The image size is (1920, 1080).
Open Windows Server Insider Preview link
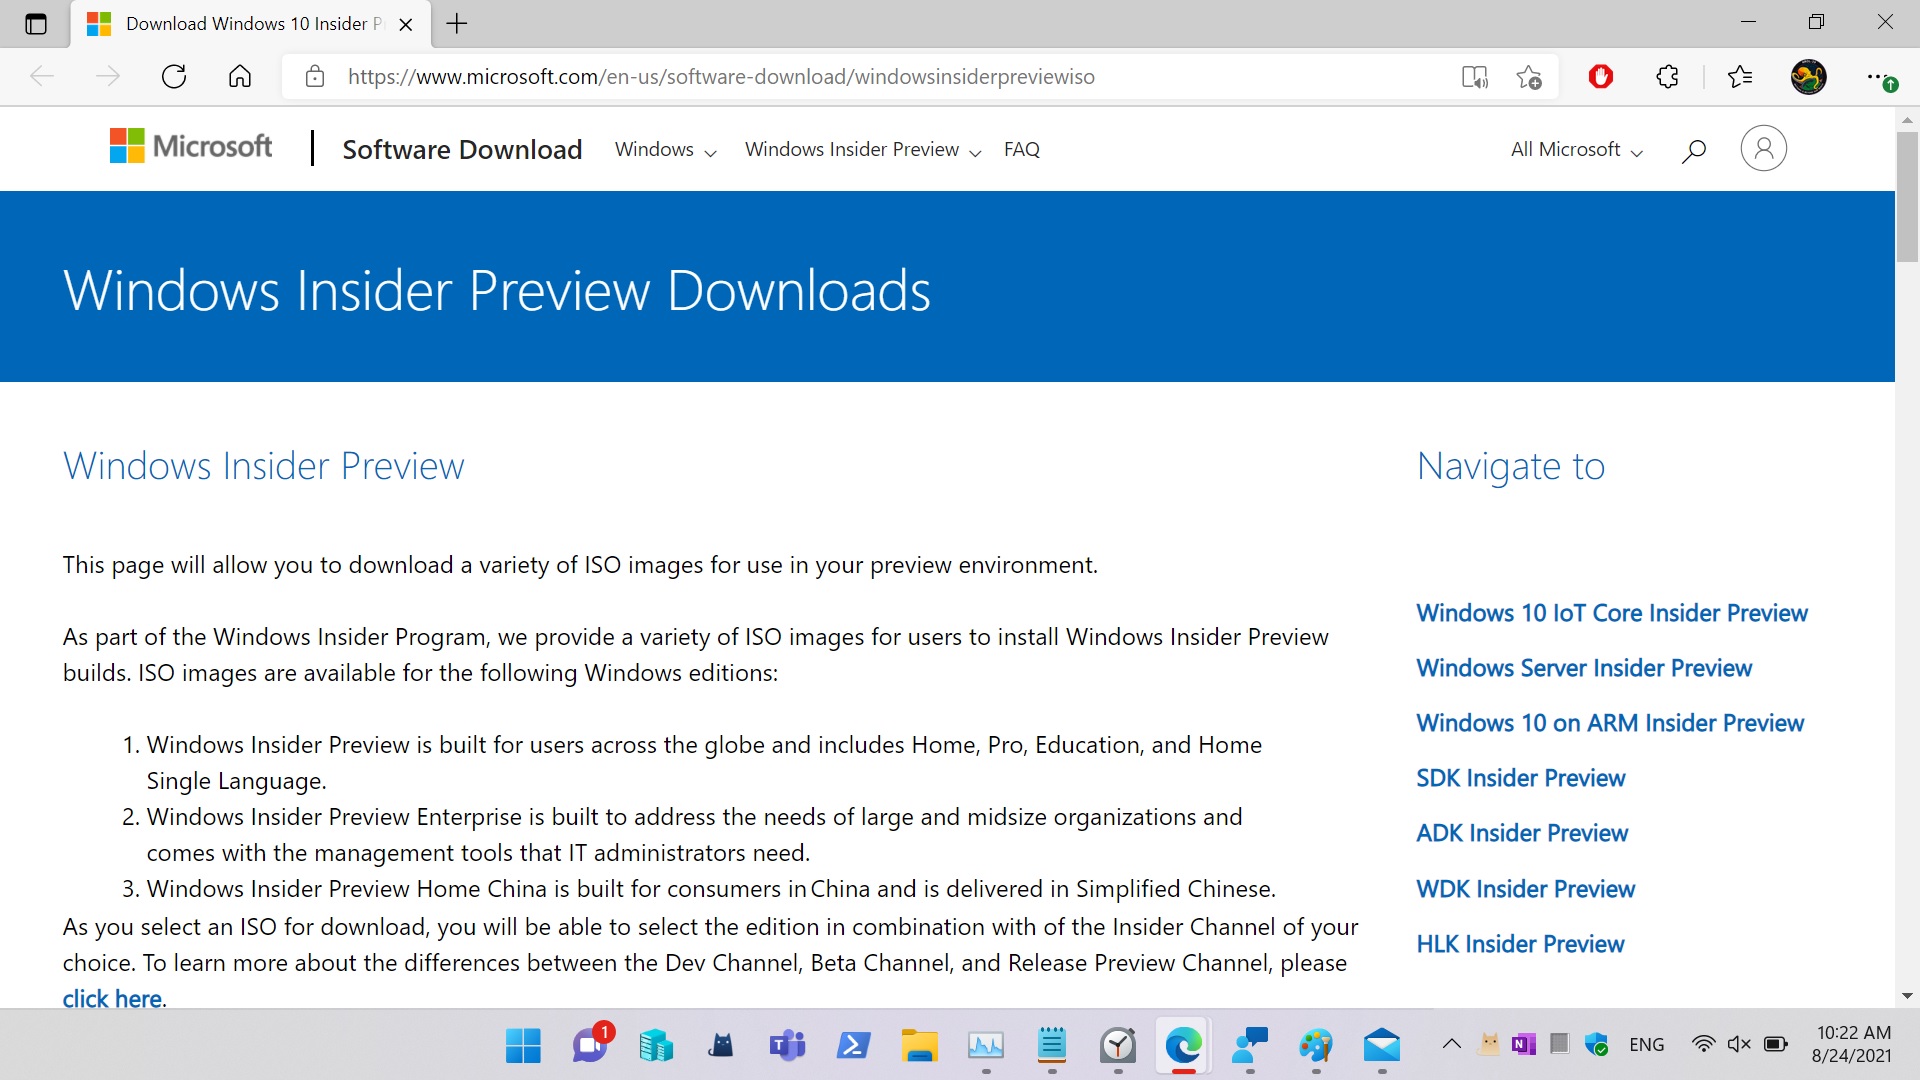coord(1584,668)
